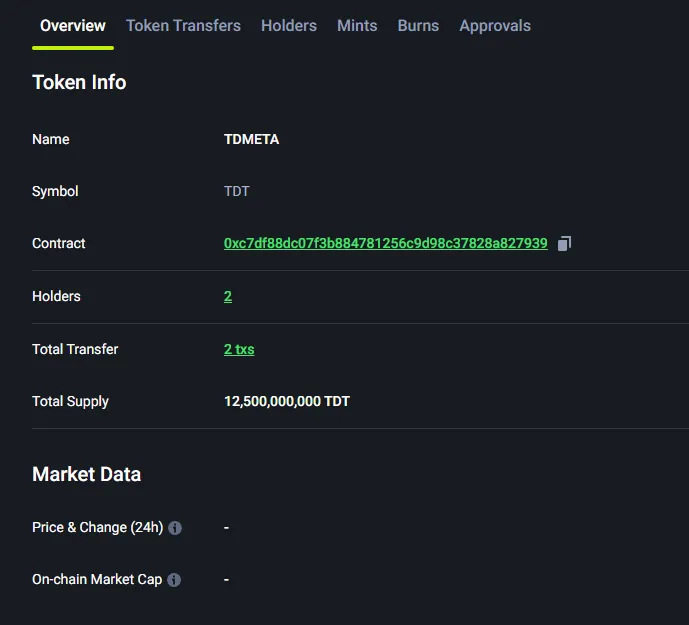Copy the contract address using copy icon
The width and height of the screenshot is (689, 625).
tap(564, 243)
